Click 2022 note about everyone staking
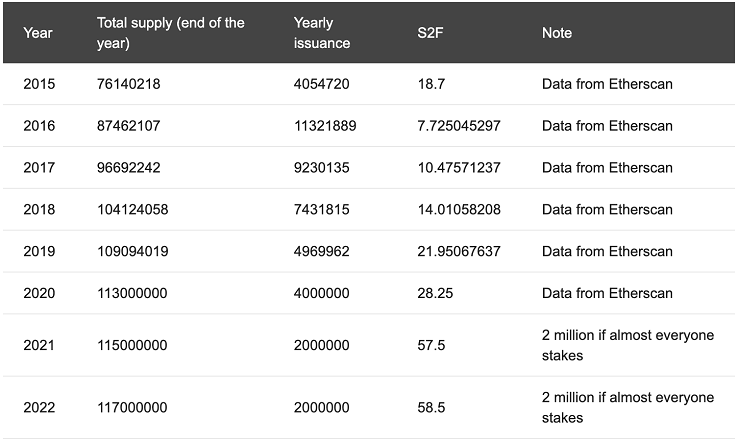738x442 pixels. click(x=628, y=408)
